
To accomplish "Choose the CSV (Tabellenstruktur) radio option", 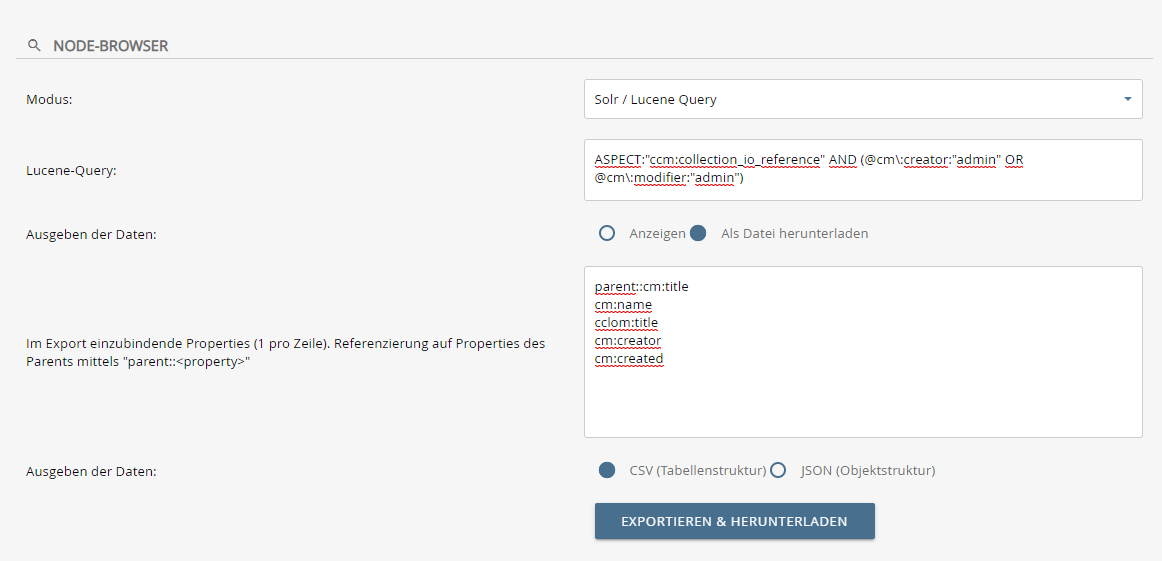I will [606, 470].
